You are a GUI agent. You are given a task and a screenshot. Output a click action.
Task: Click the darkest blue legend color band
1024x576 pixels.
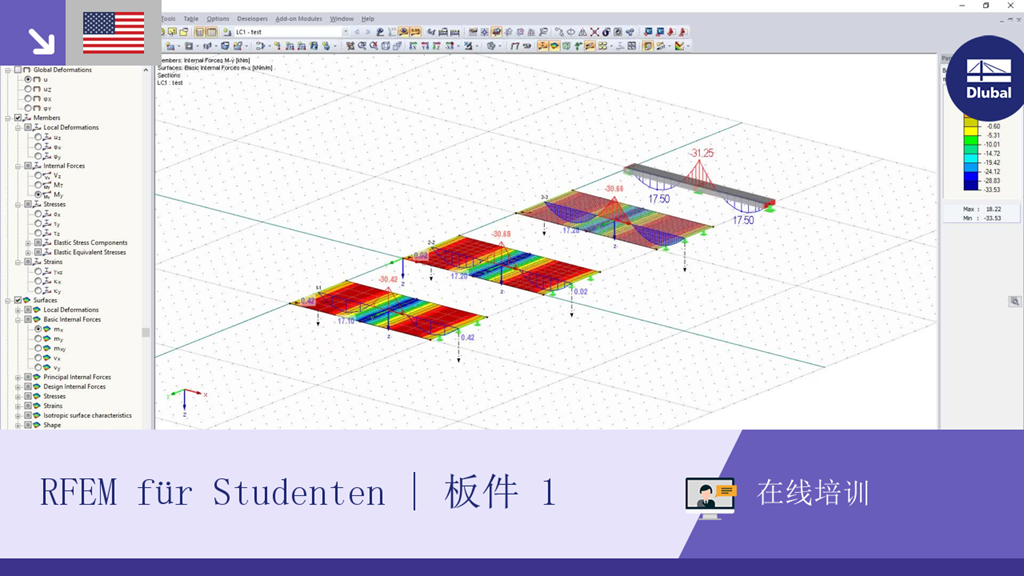click(971, 185)
